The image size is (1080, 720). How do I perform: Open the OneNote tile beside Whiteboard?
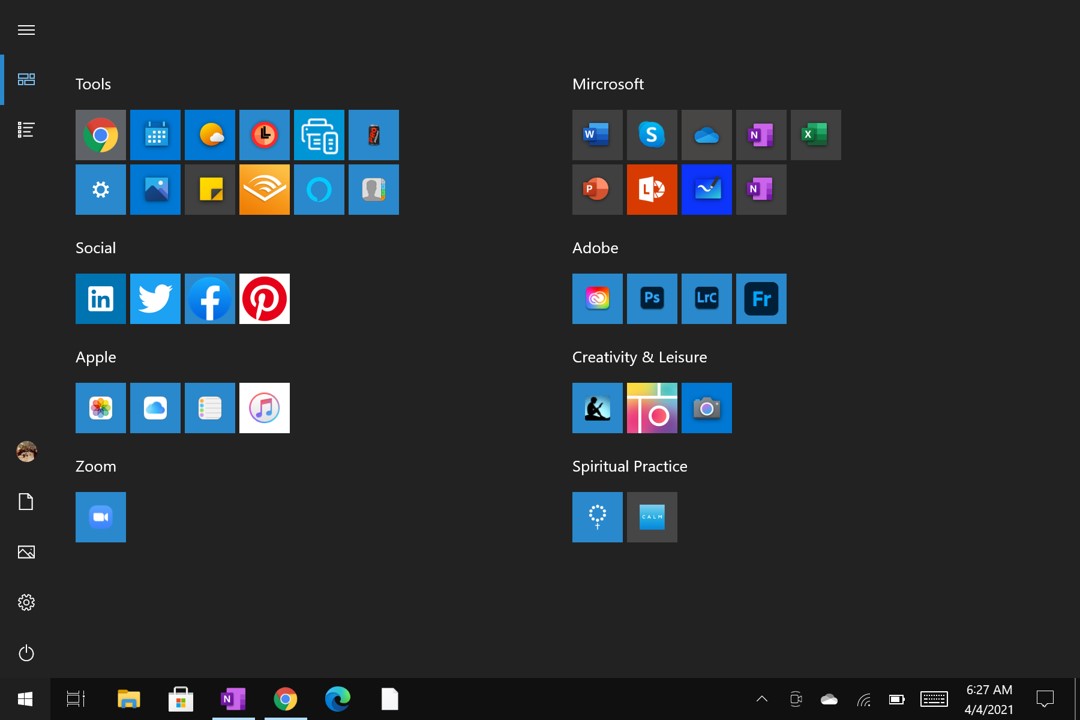point(761,189)
